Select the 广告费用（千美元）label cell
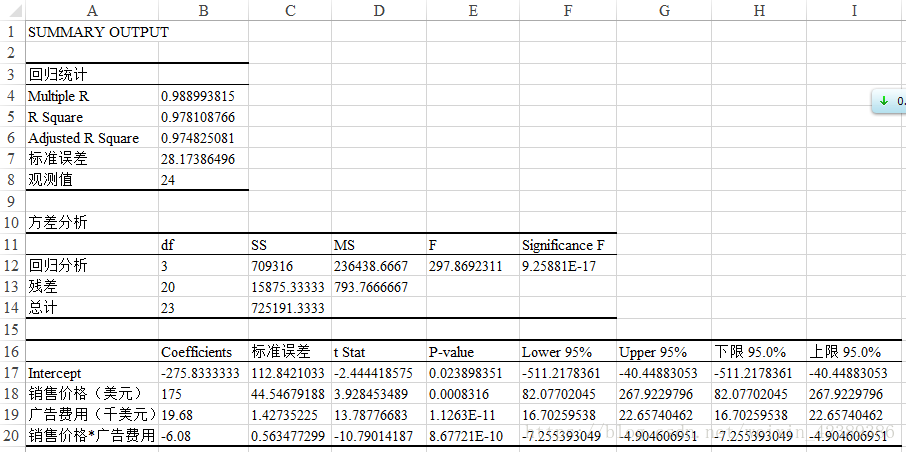The image size is (906, 452). point(92,414)
